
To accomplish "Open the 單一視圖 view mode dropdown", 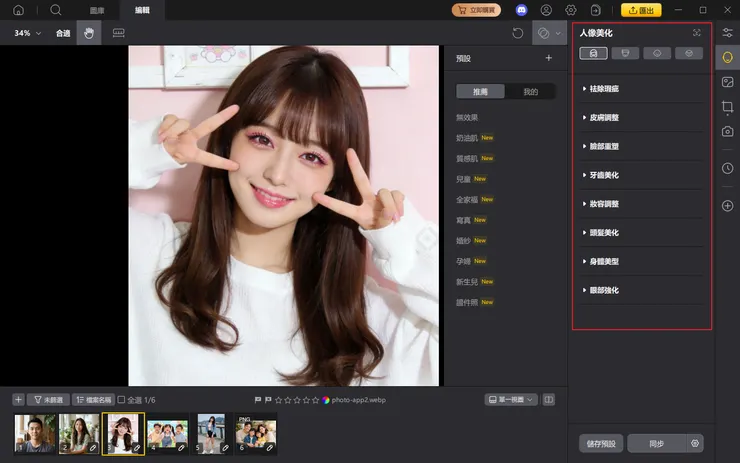I will coord(511,400).
